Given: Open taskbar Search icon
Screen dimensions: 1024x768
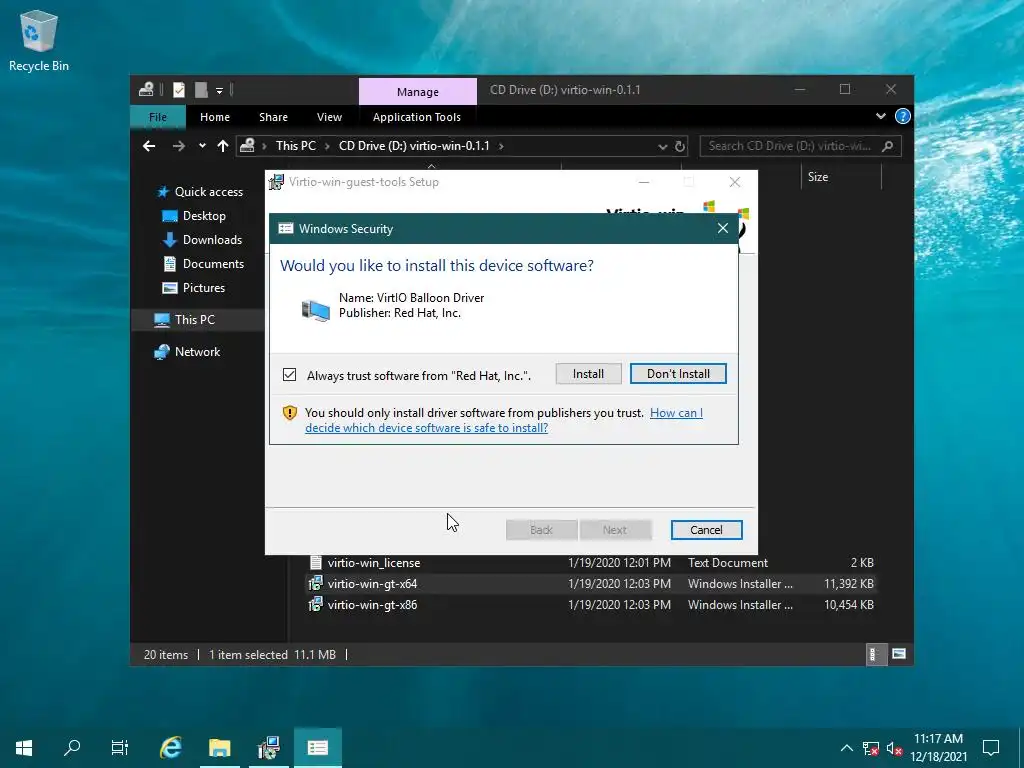Looking at the screenshot, I should (x=72, y=748).
